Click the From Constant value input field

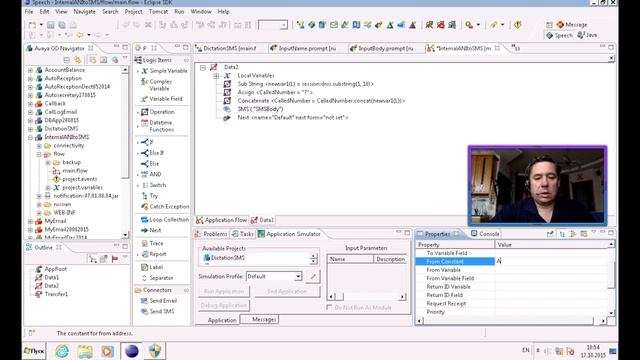pyautogui.click(x=552, y=261)
